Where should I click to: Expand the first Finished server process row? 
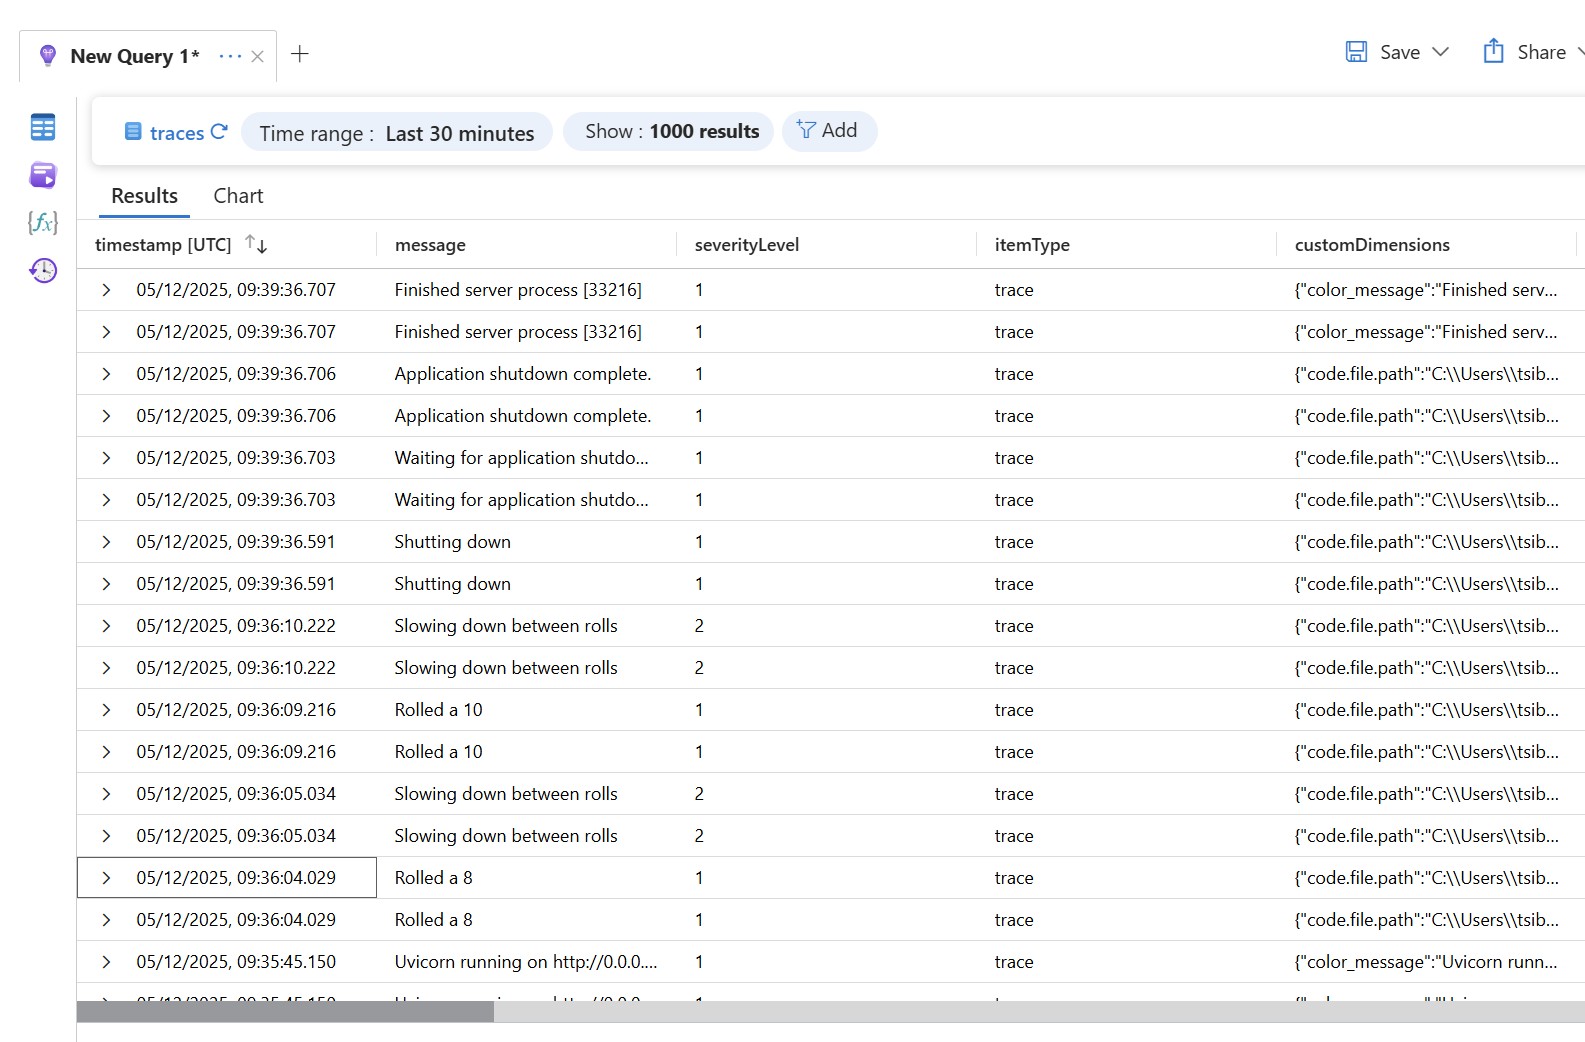coord(106,290)
